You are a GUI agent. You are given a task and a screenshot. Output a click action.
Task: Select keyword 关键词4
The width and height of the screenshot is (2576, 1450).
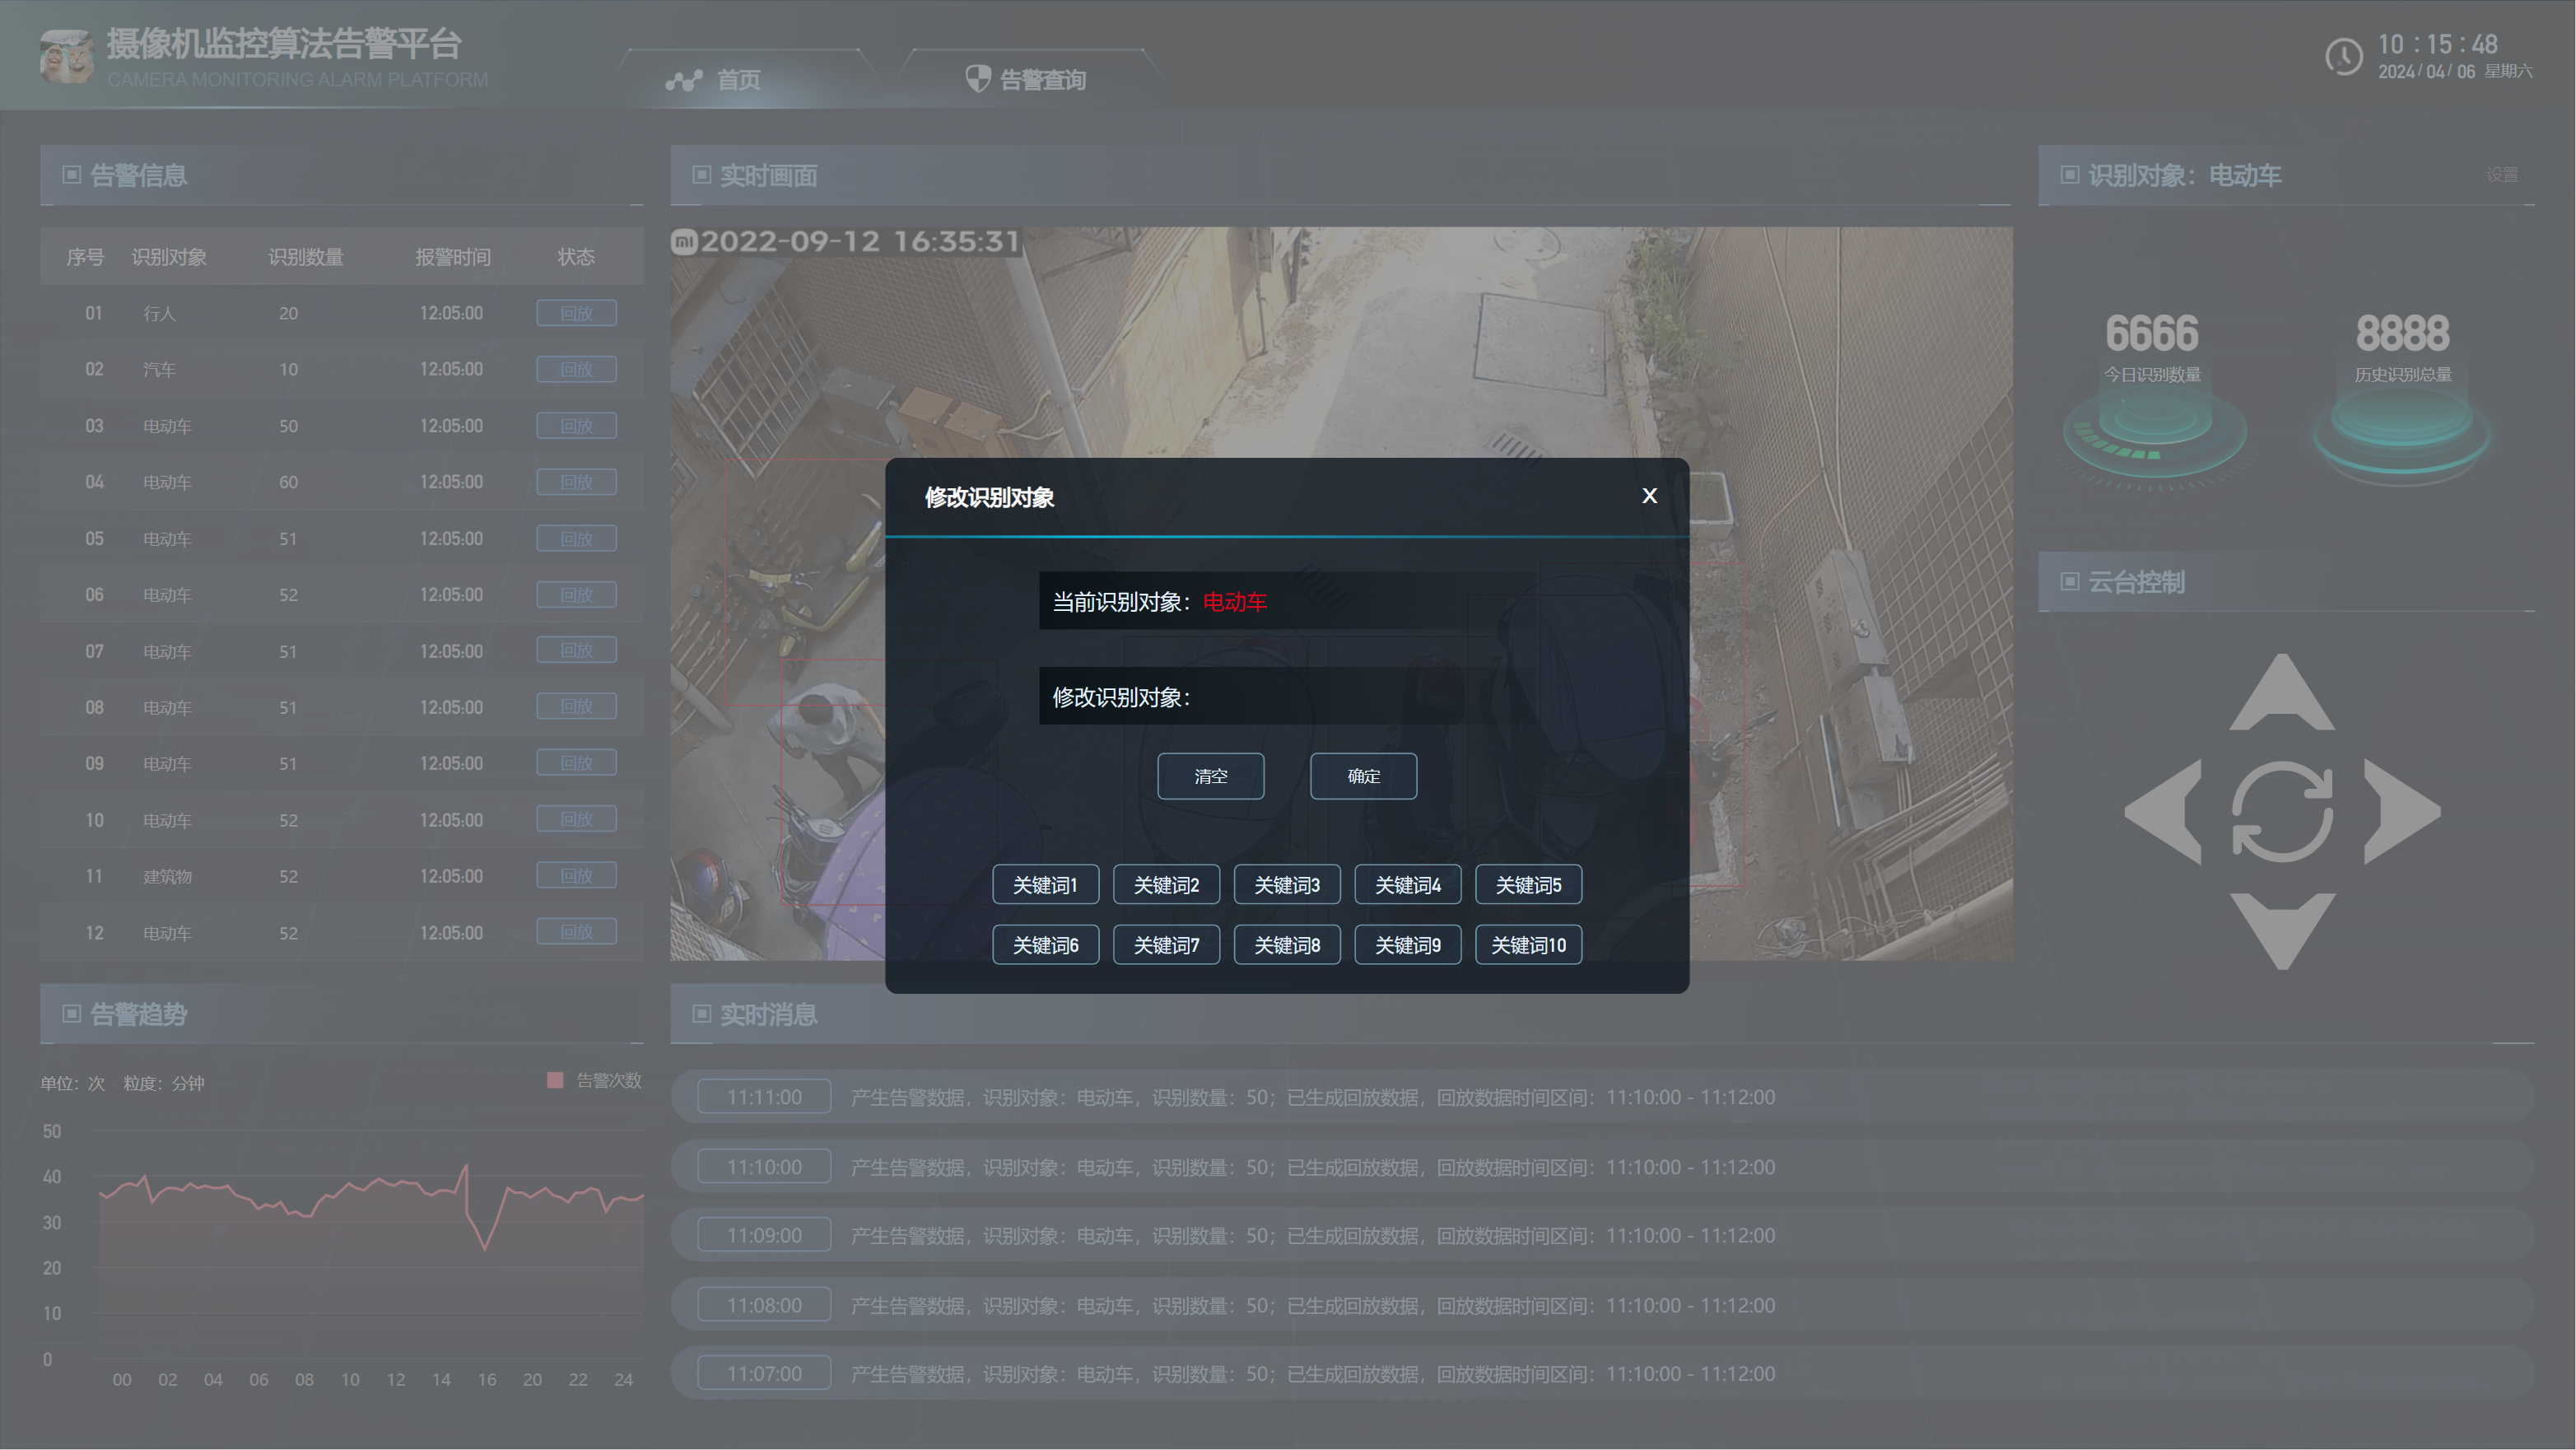[1407, 885]
